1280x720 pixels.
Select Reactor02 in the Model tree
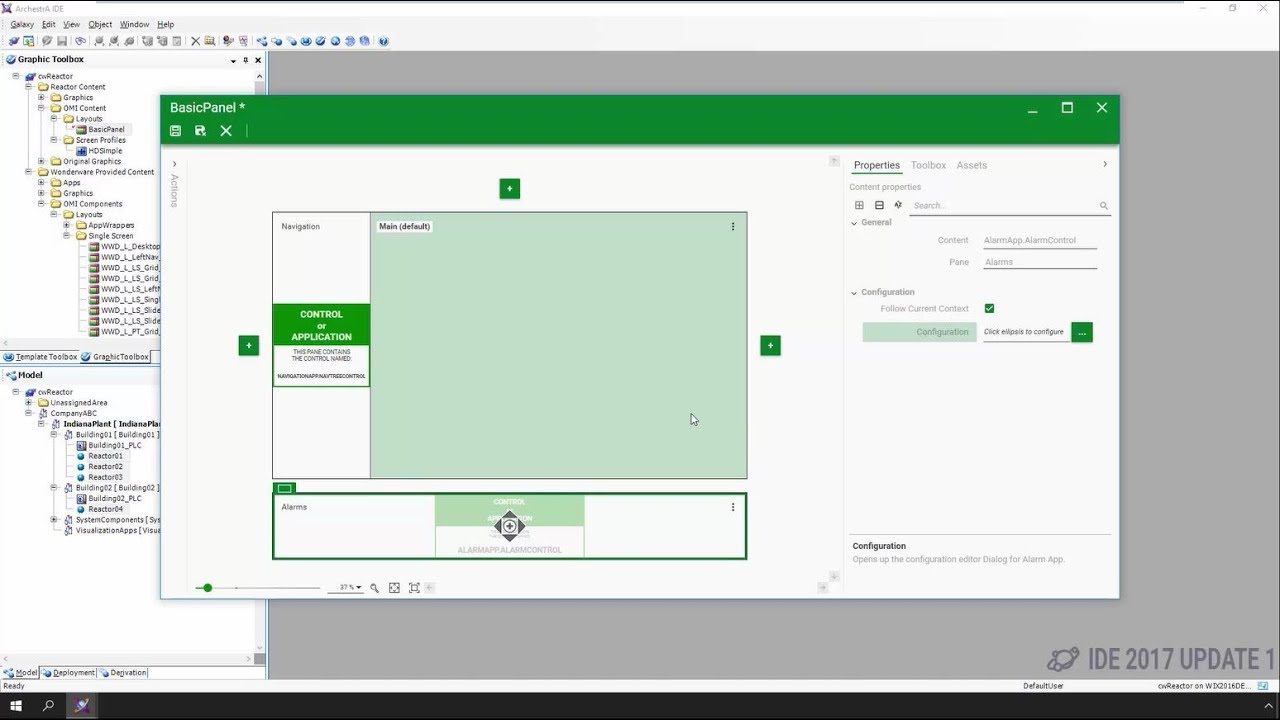click(99, 467)
